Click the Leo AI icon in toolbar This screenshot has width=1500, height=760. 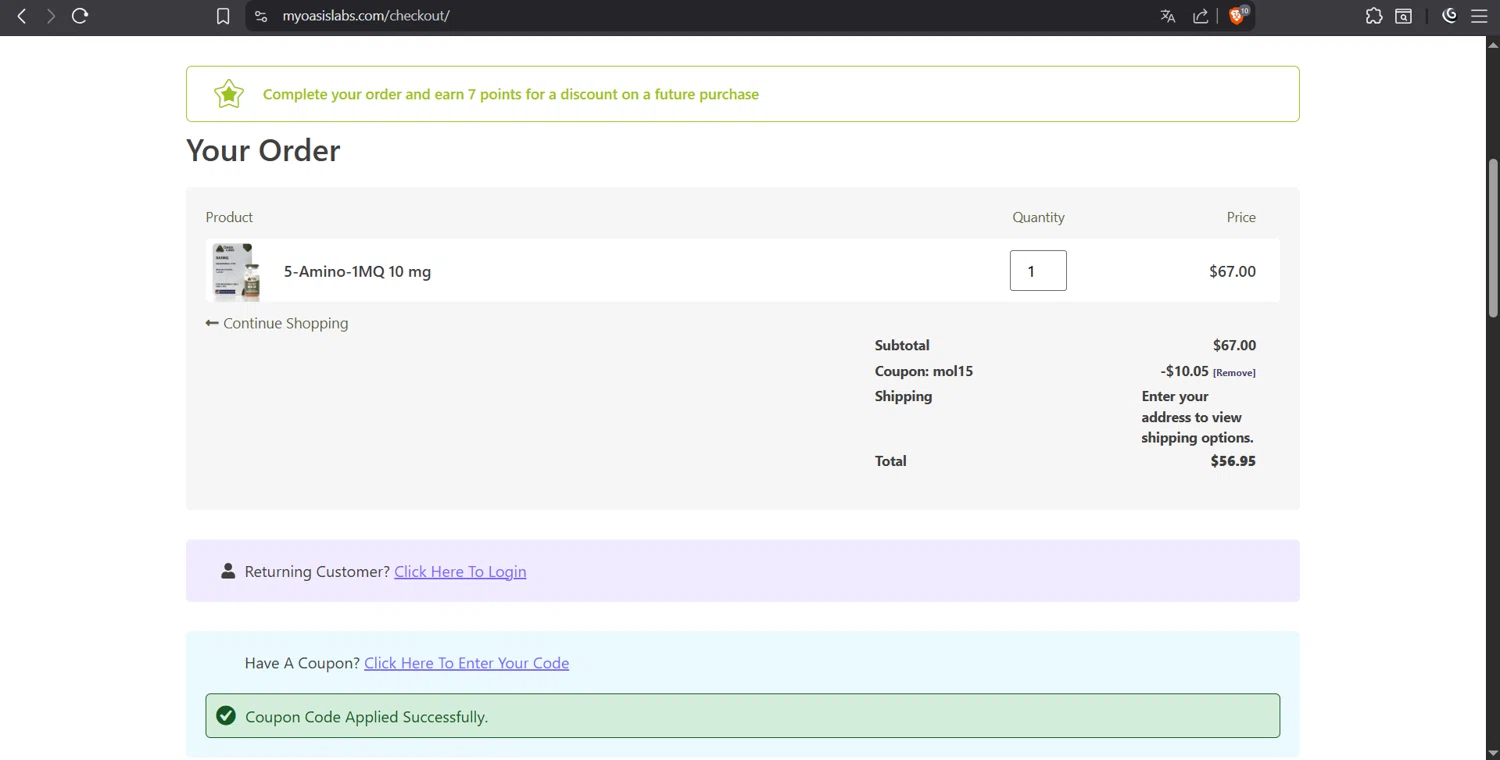point(1450,15)
